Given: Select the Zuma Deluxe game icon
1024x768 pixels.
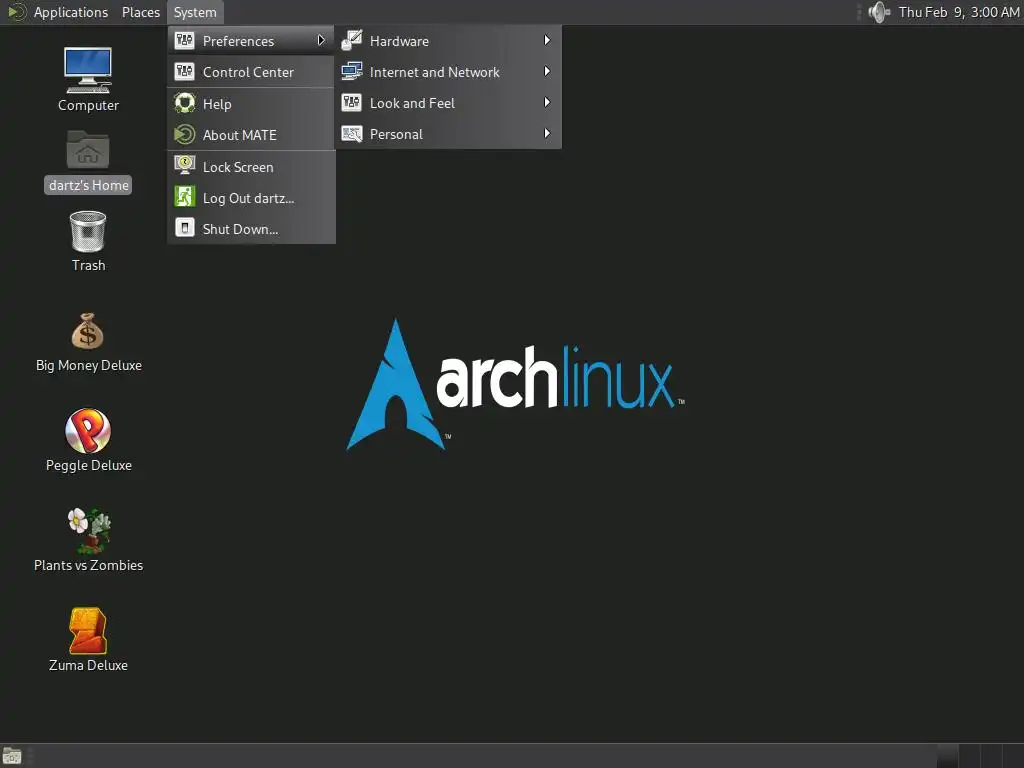Looking at the screenshot, I should coord(88,631).
